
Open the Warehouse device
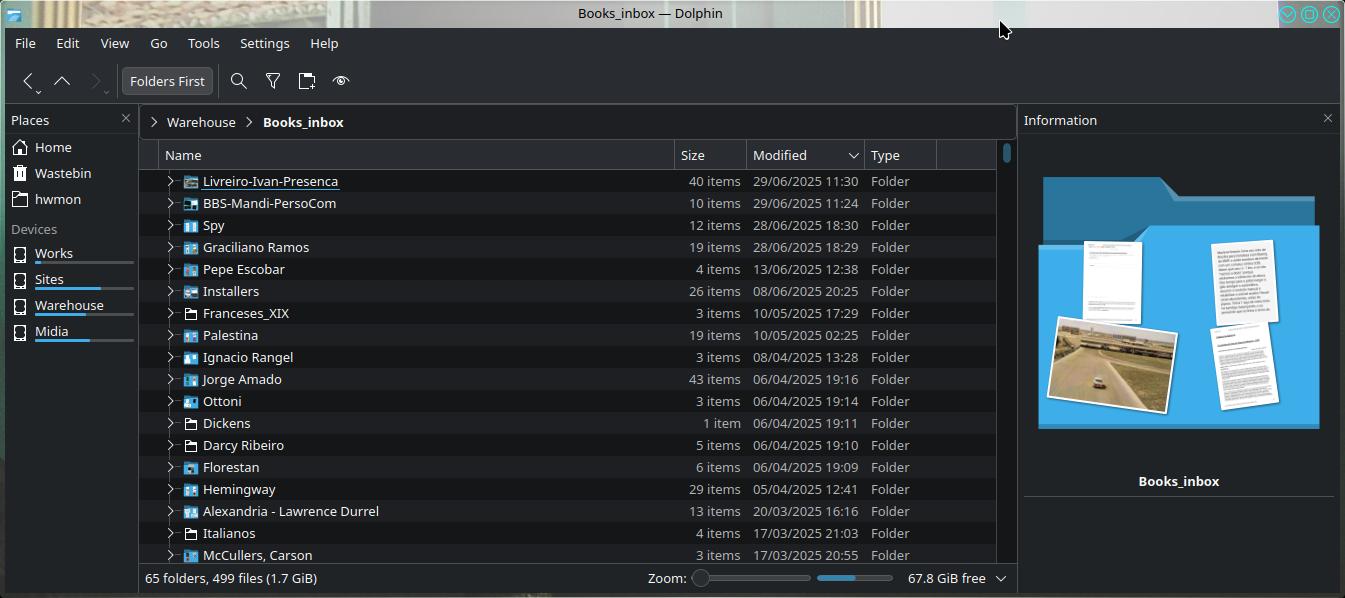pyautogui.click(x=71, y=306)
